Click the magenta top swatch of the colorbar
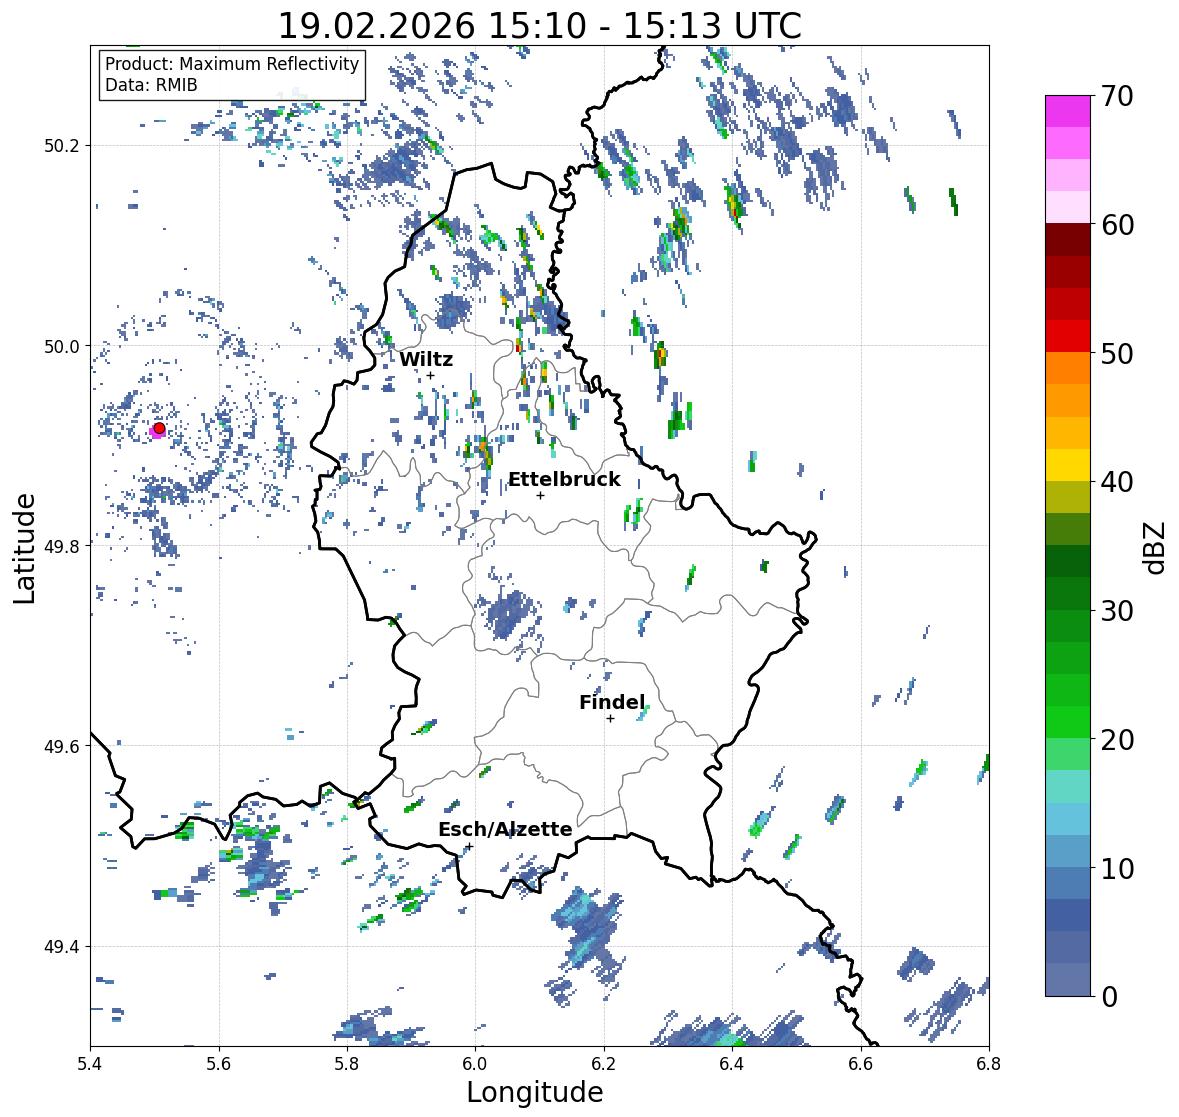This screenshot has width=1179, height=1117. tap(1068, 111)
